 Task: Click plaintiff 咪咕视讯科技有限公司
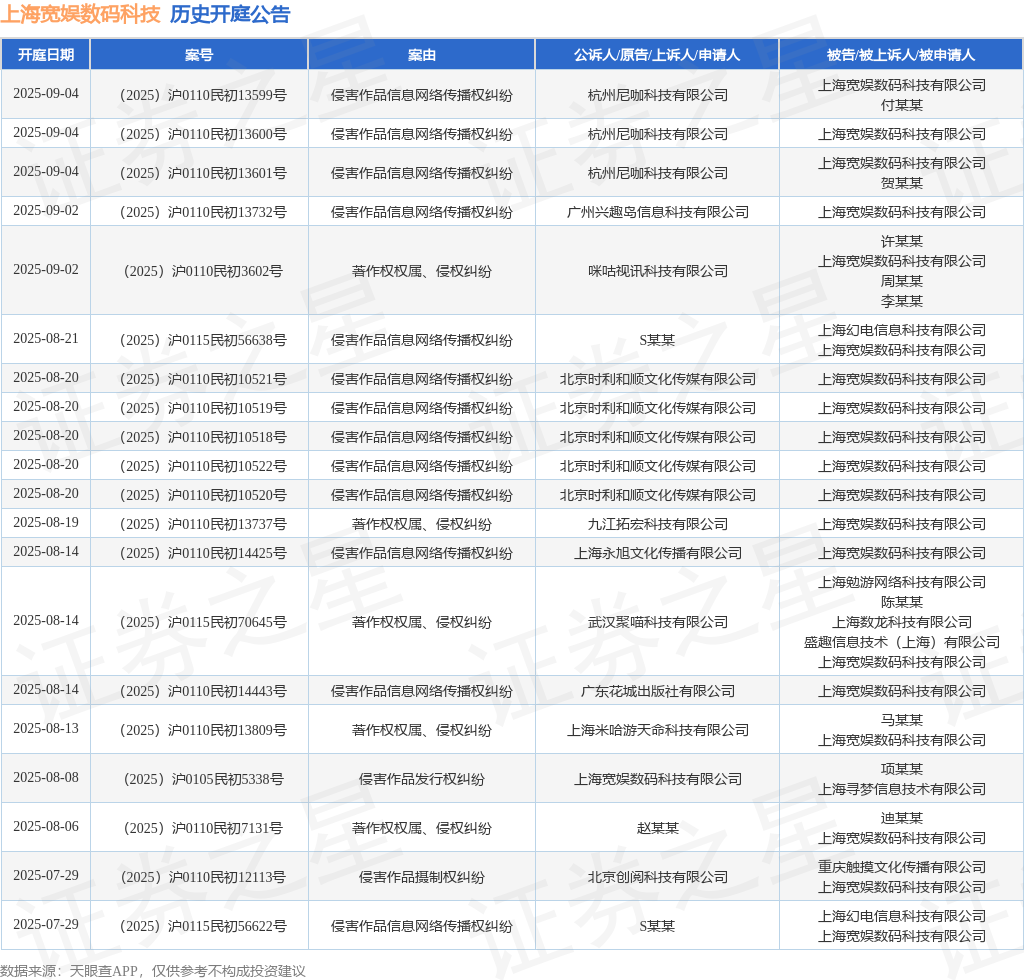coord(658,272)
